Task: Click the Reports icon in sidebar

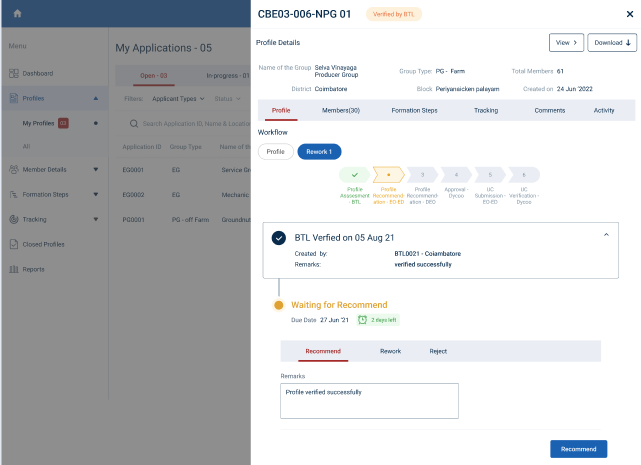Action: (14, 269)
